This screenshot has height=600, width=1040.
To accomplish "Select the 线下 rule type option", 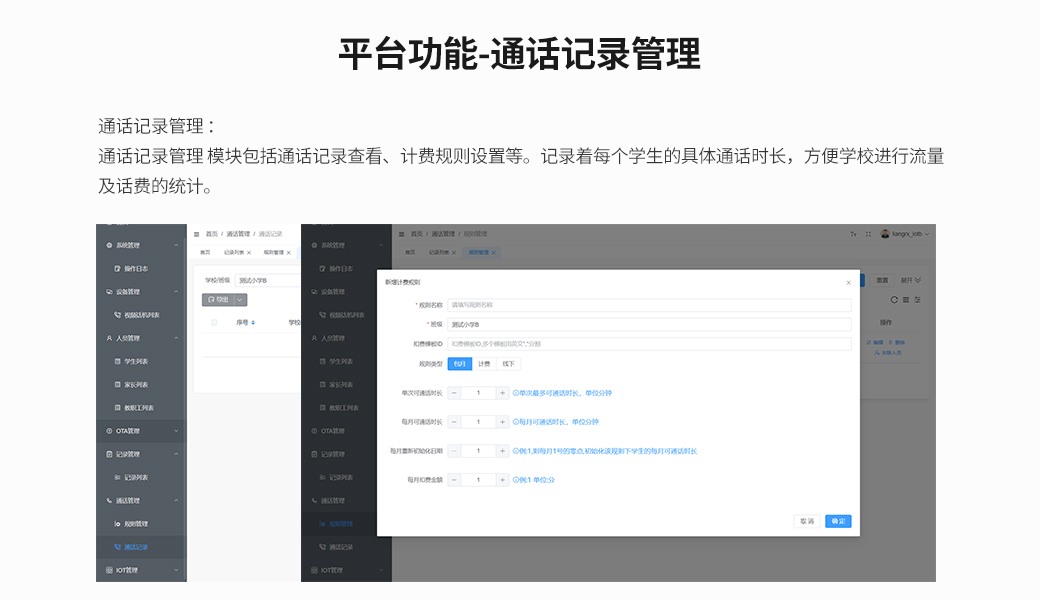I will click(x=508, y=364).
